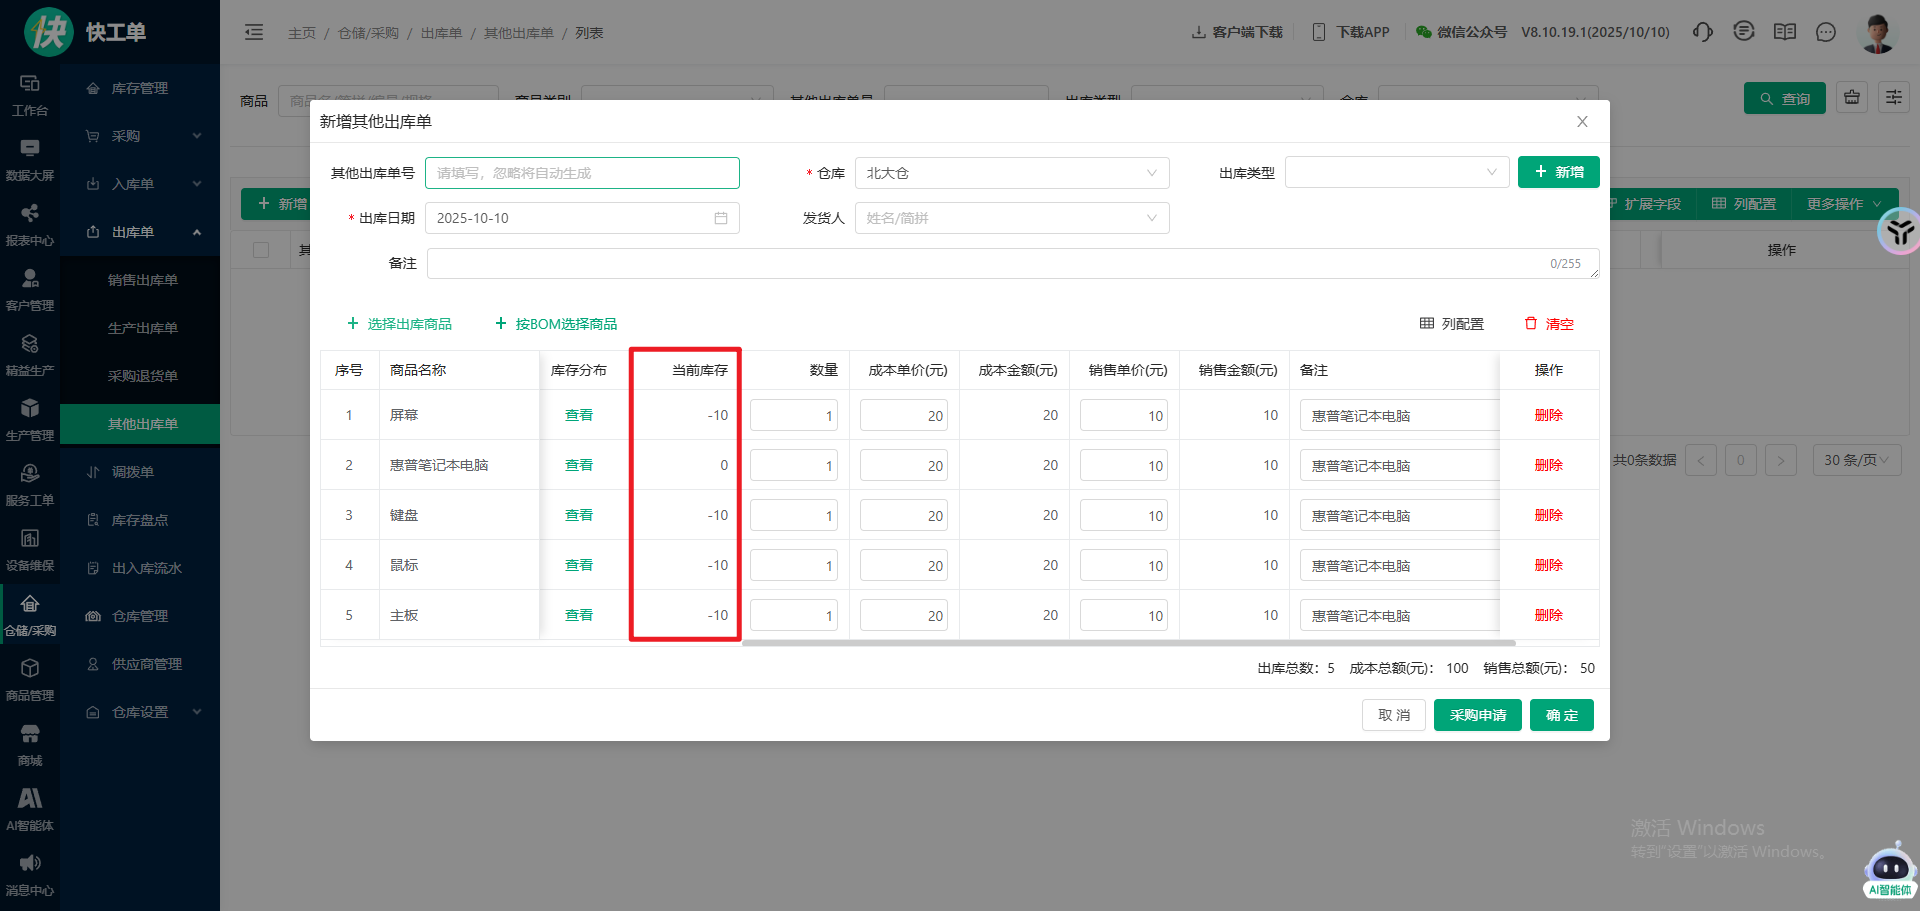Click the user avatar at top right

(x=1877, y=32)
